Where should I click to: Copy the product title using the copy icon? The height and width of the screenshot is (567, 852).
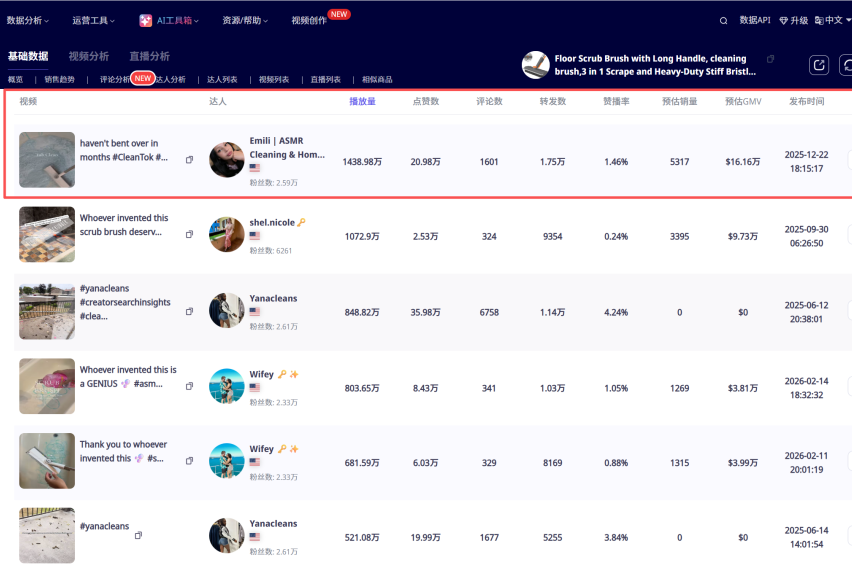[x=770, y=59]
